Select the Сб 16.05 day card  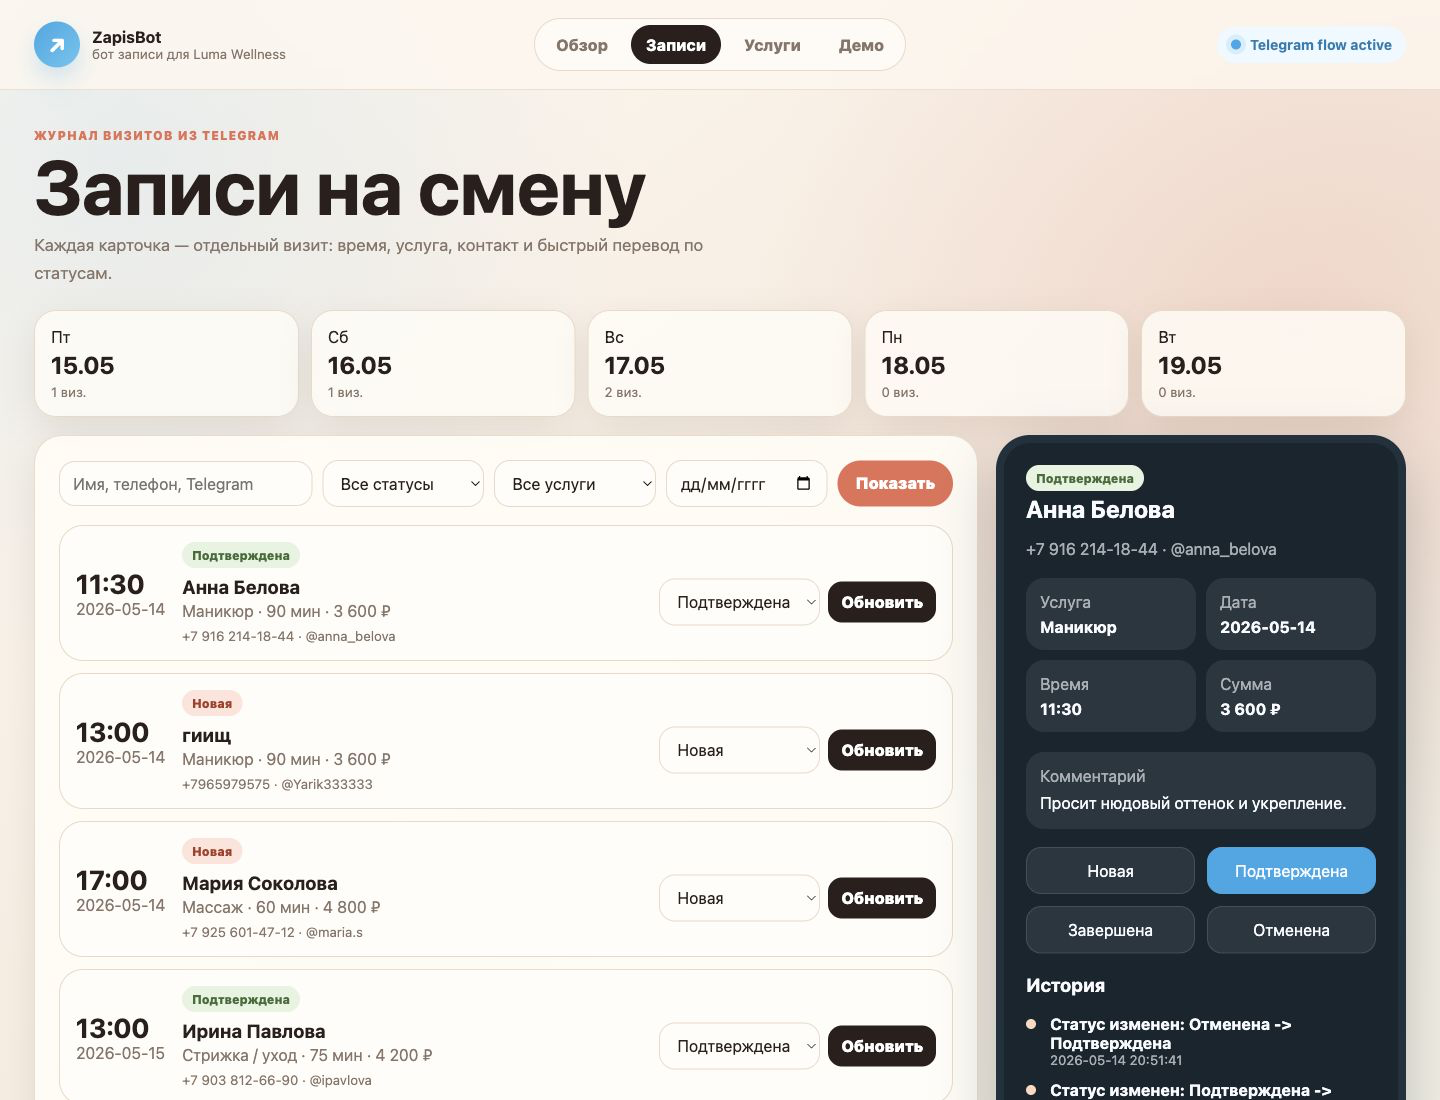coord(443,363)
